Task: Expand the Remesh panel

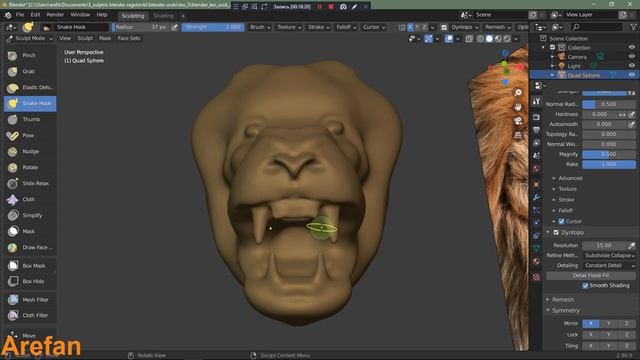Action: tap(562, 300)
